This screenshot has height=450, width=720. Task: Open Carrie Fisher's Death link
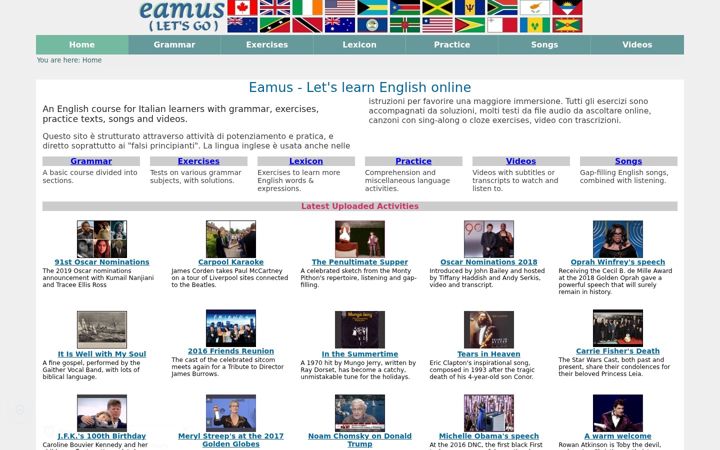click(x=618, y=351)
